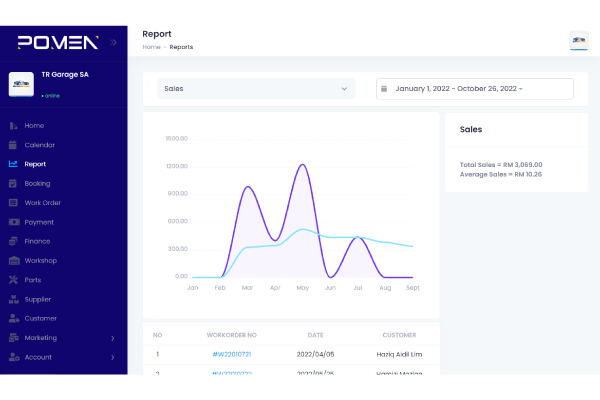Open date range picker January–October 2022
Screen dimensions: 600x400
(474, 89)
